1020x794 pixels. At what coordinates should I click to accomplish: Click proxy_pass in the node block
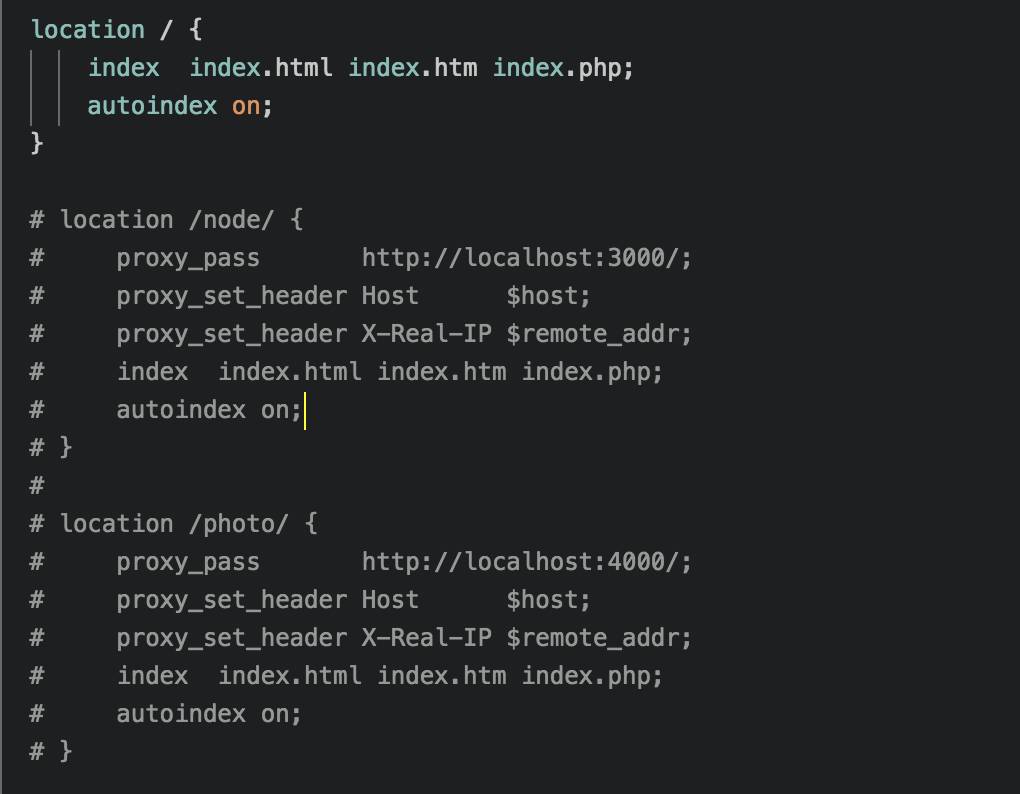click(x=188, y=257)
